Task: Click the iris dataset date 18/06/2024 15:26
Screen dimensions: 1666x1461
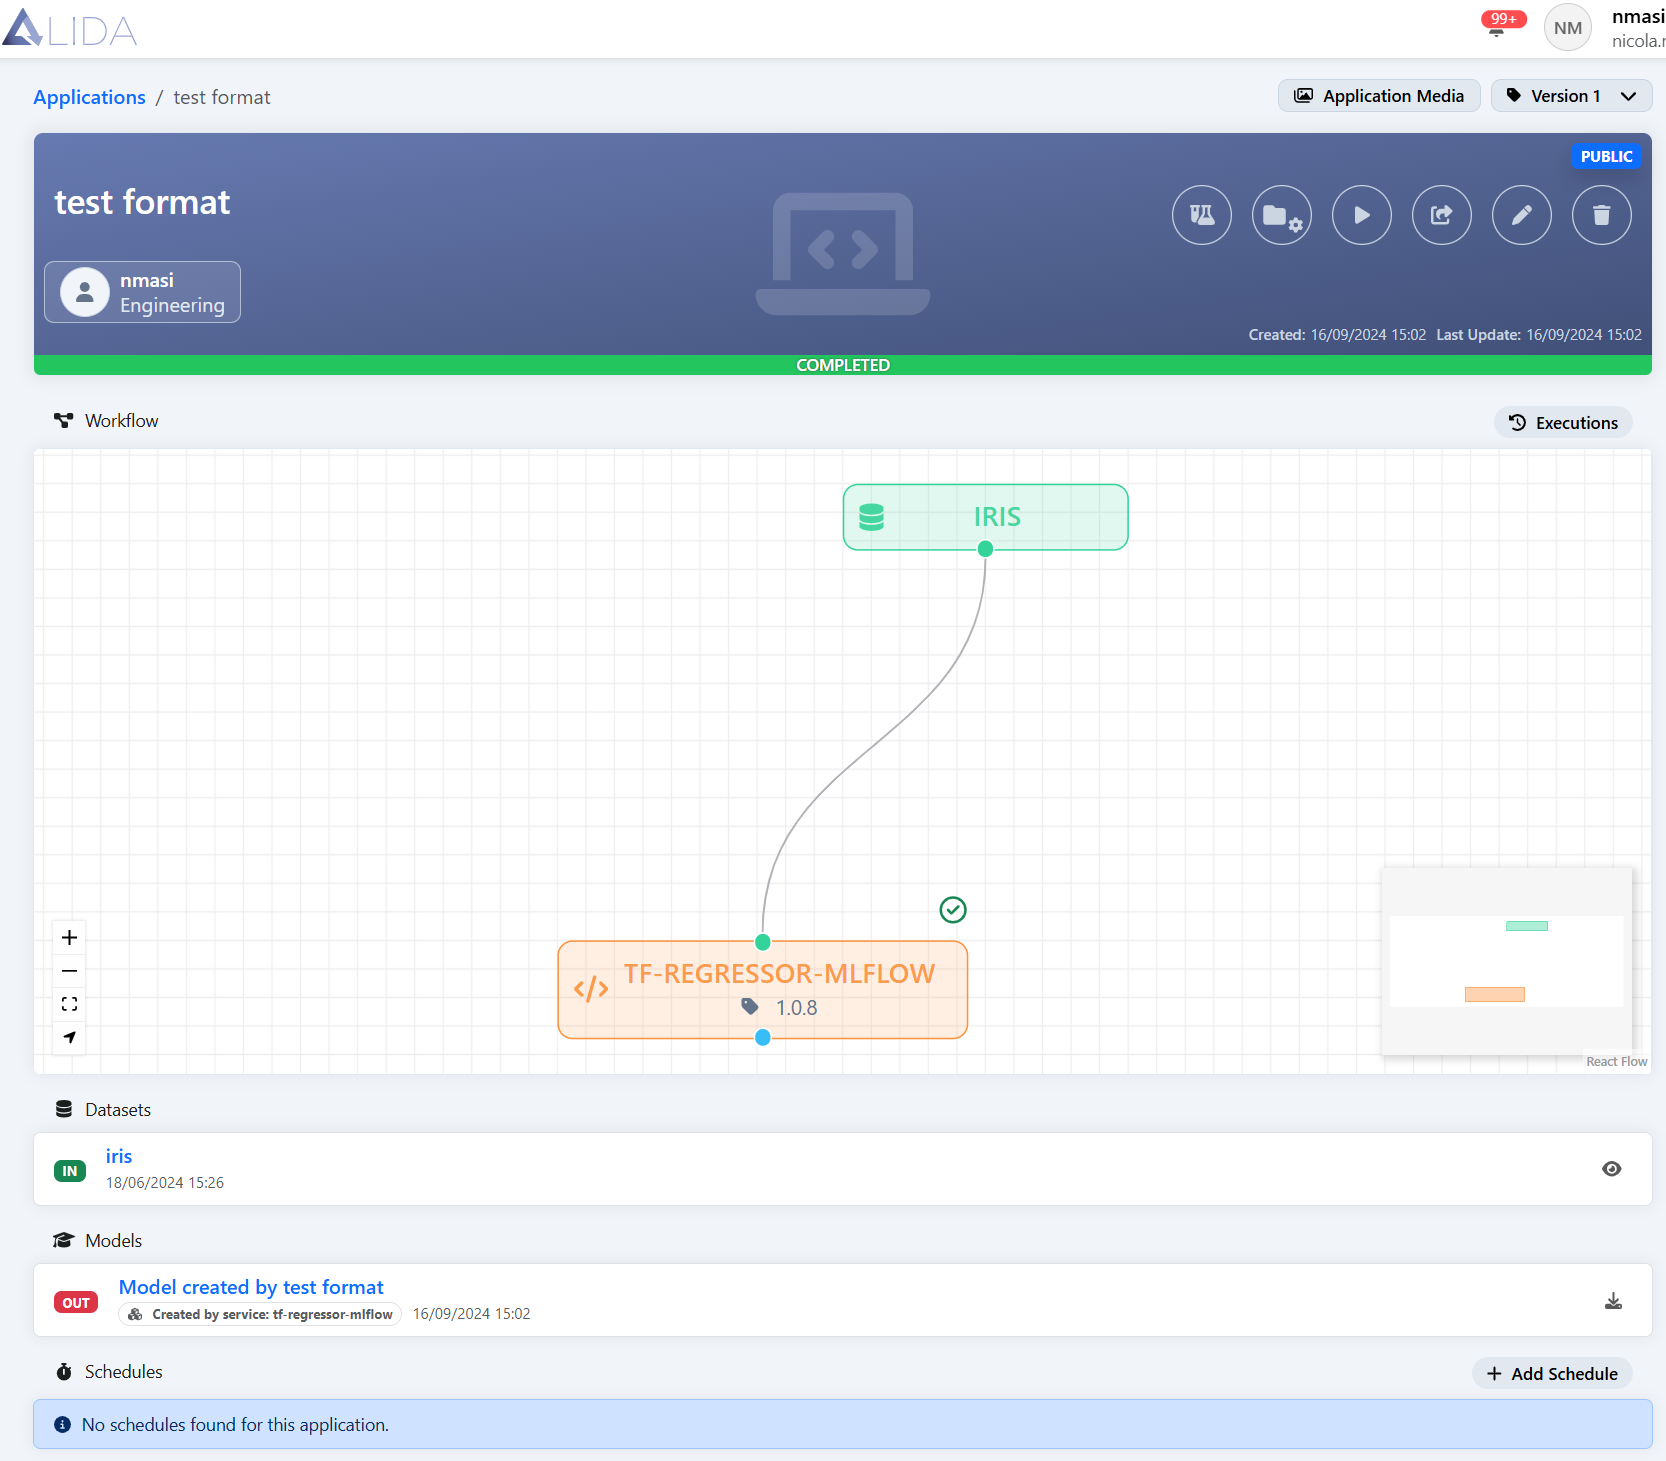Action: (x=165, y=1183)
